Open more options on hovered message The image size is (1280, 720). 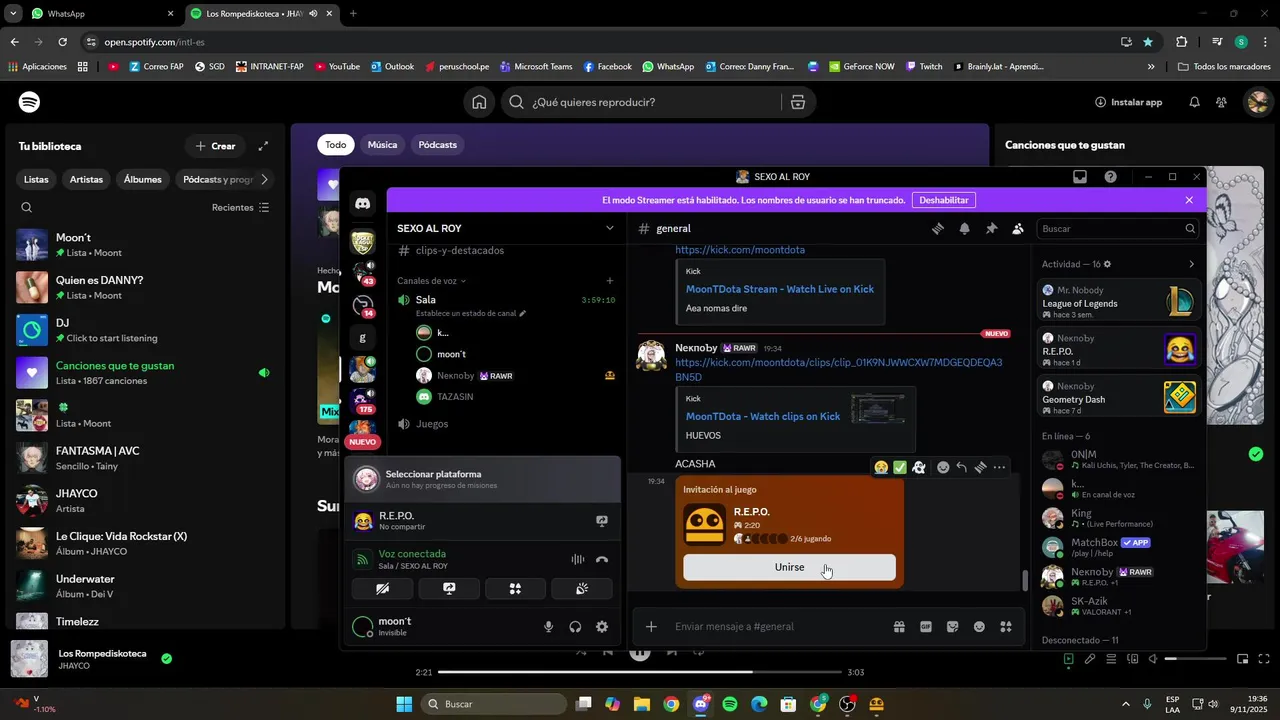pos(999,467)
